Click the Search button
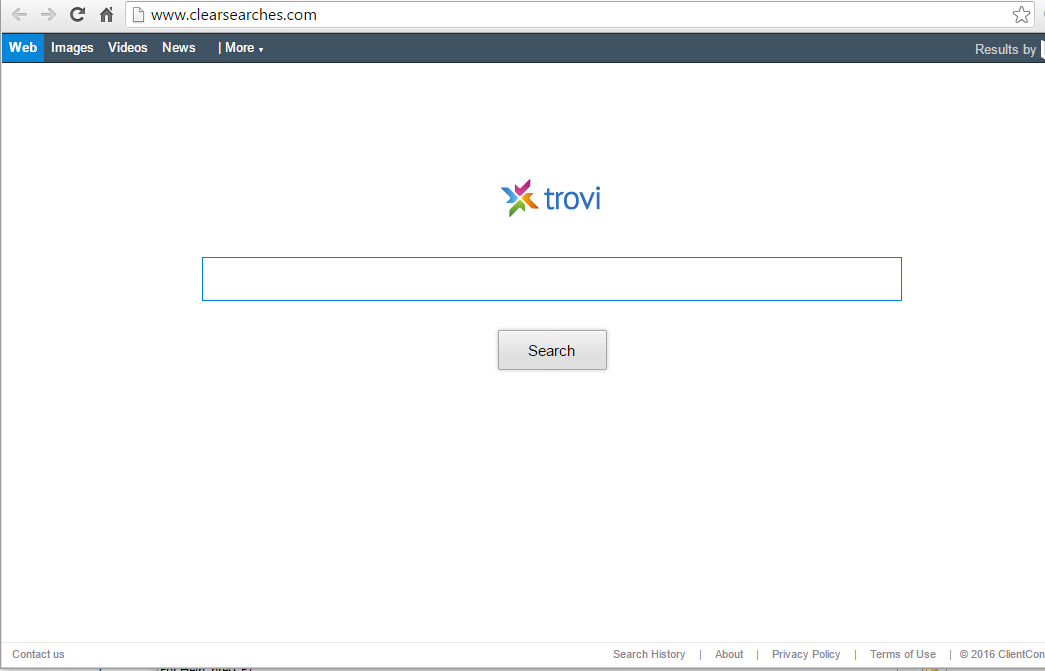1045x671 pixels. 552,350
